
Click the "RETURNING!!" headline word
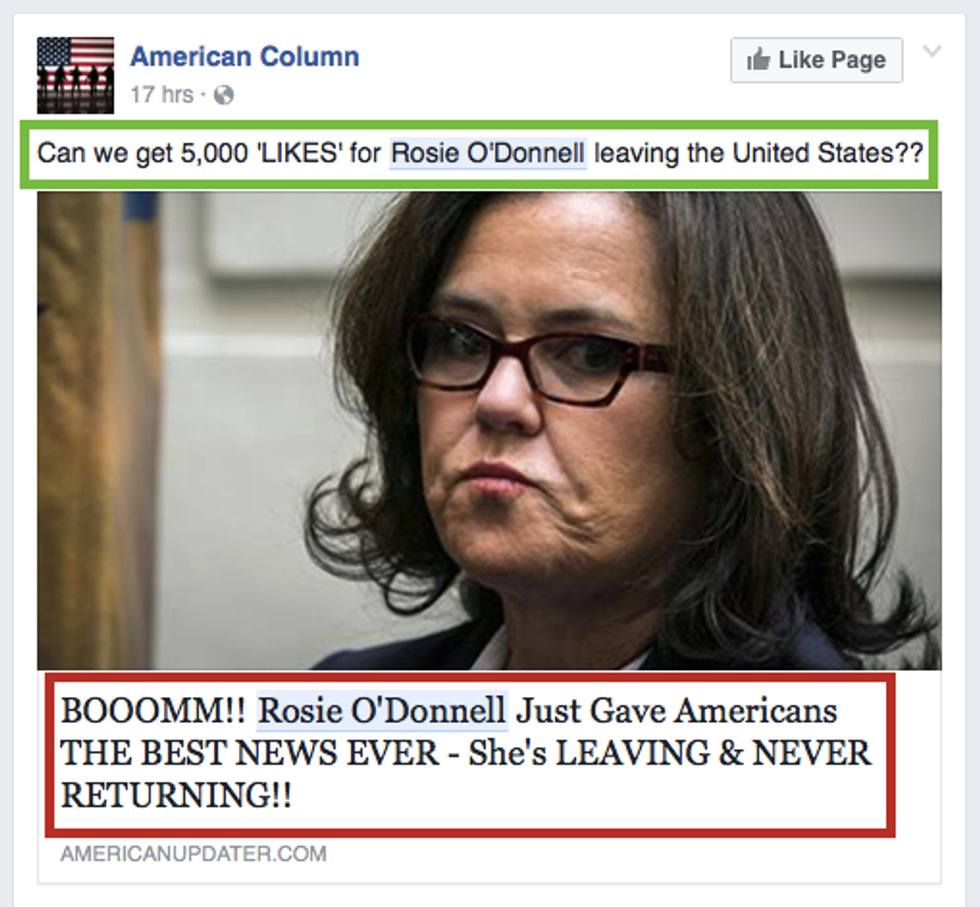point(176,795)
